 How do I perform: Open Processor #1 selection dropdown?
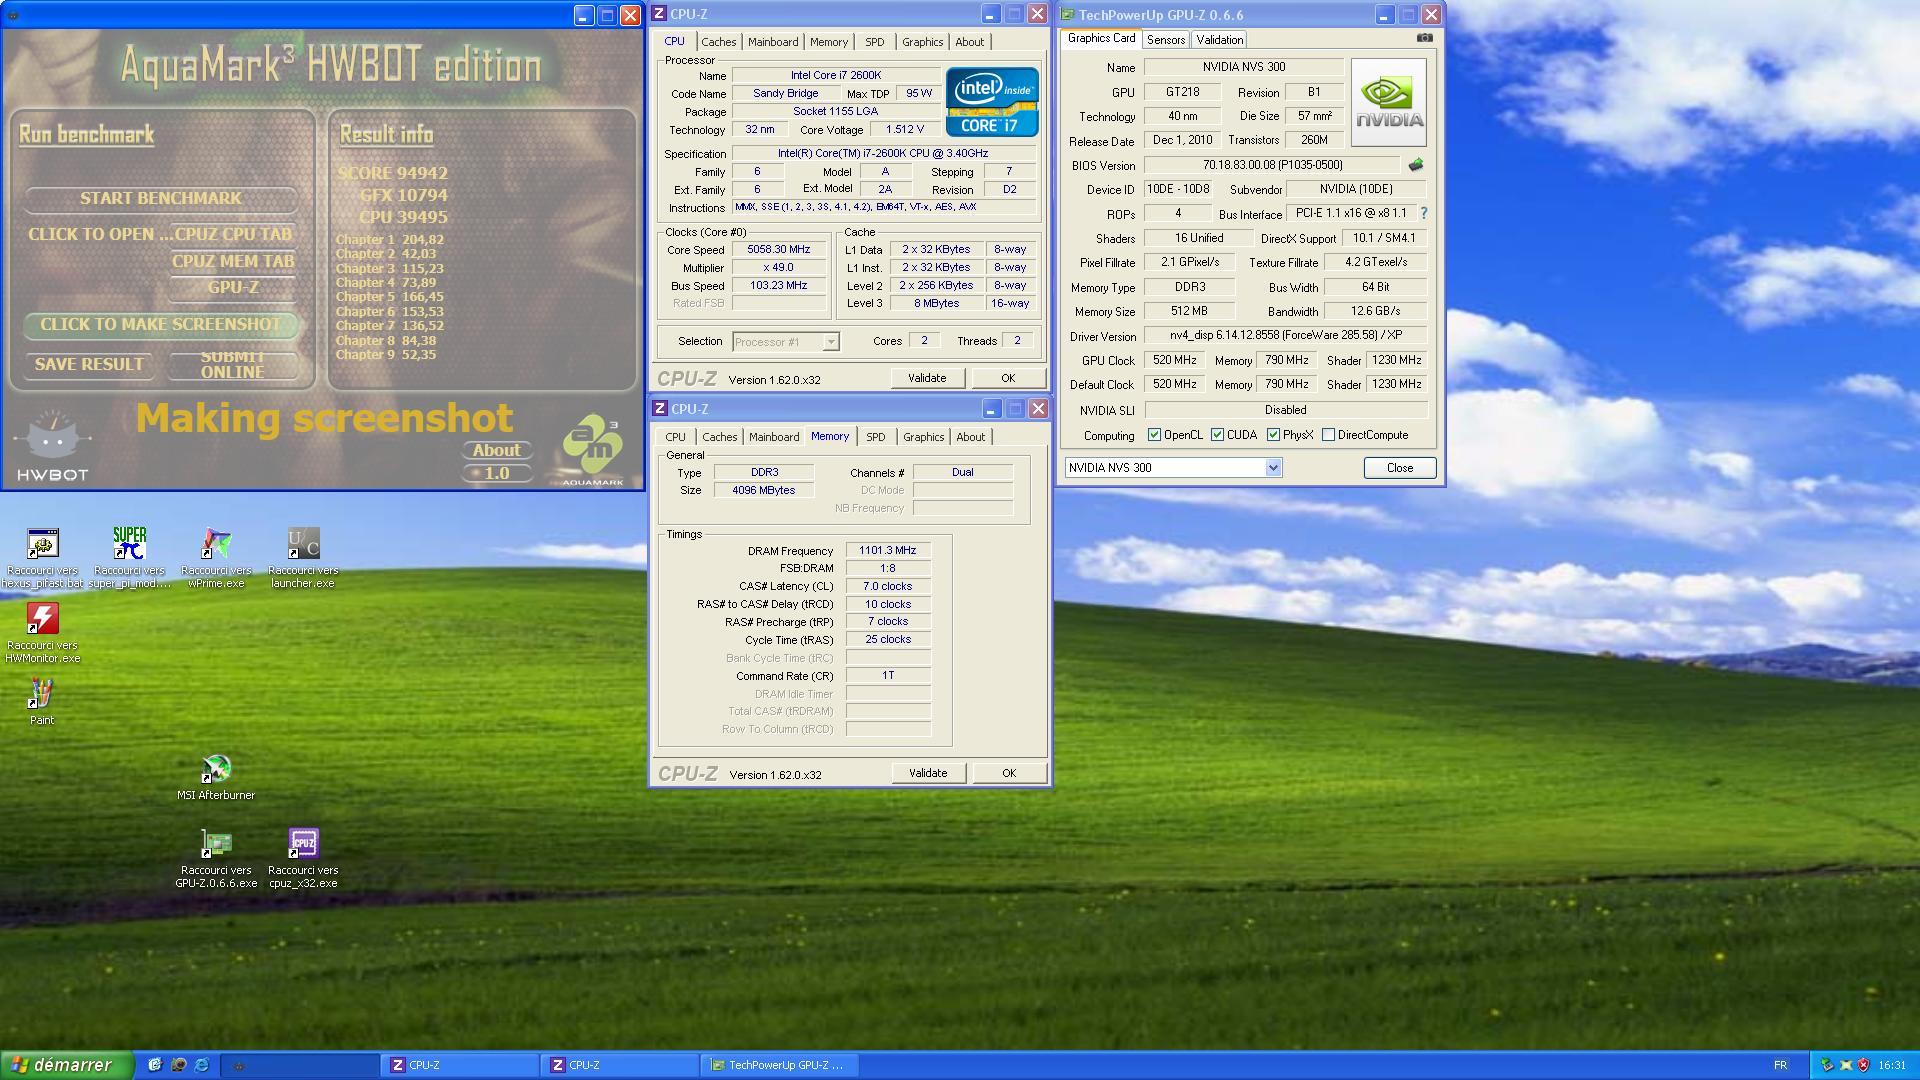pyautogui.click(x=830, y=342)
